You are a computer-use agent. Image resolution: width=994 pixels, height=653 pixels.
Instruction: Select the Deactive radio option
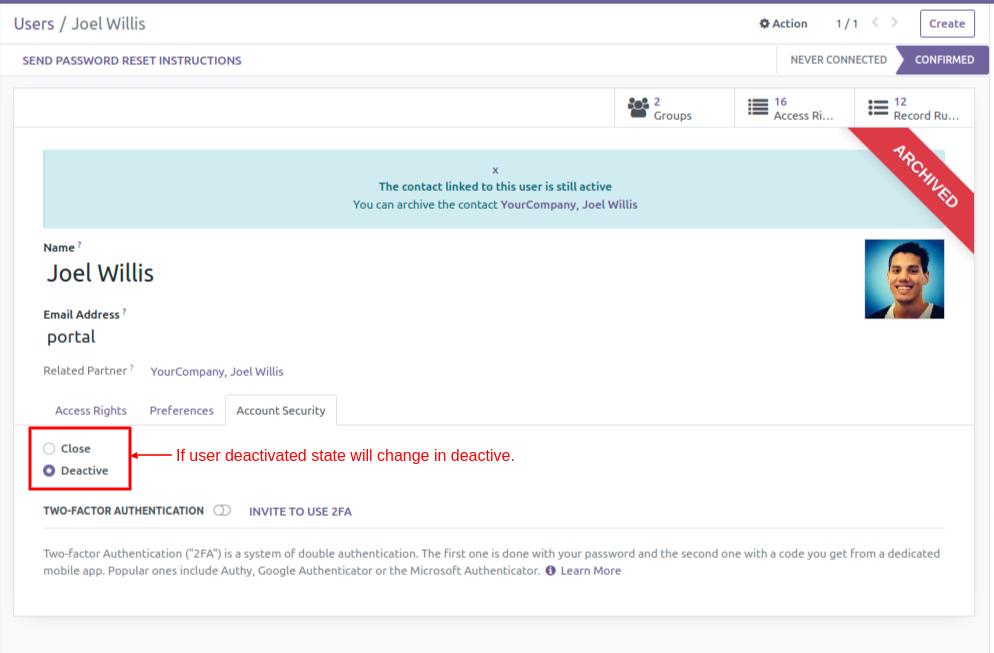[49, 470]
